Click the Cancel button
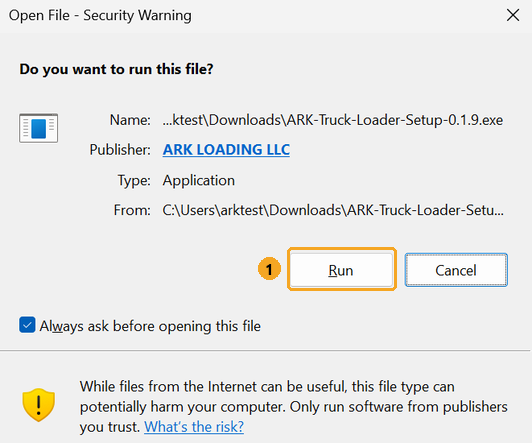Screen dimensions: 532x443 click(x=456, y=270)
